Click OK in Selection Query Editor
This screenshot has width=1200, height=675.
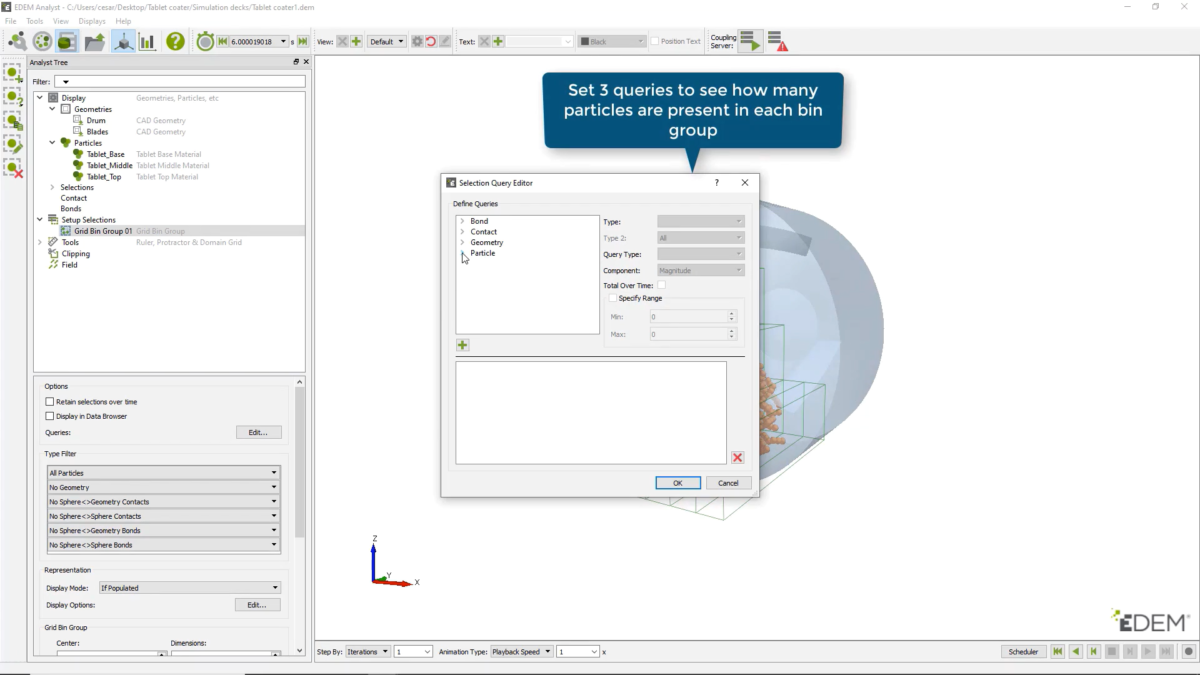coord(678,483)
